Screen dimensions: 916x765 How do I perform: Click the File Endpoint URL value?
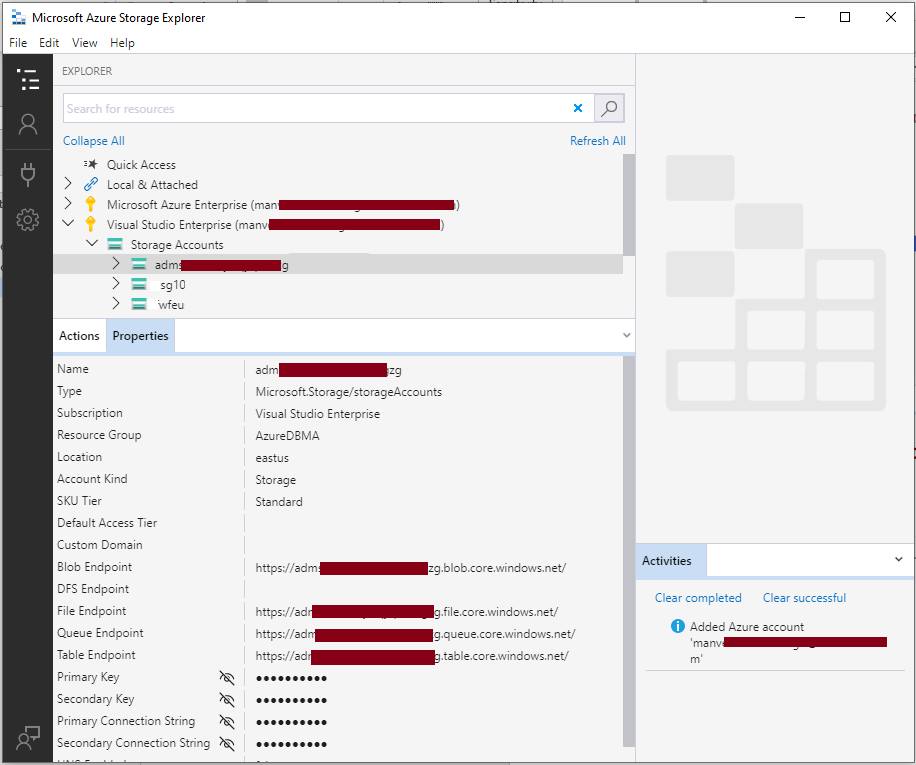pyautogui.click(x=407, y=611)
